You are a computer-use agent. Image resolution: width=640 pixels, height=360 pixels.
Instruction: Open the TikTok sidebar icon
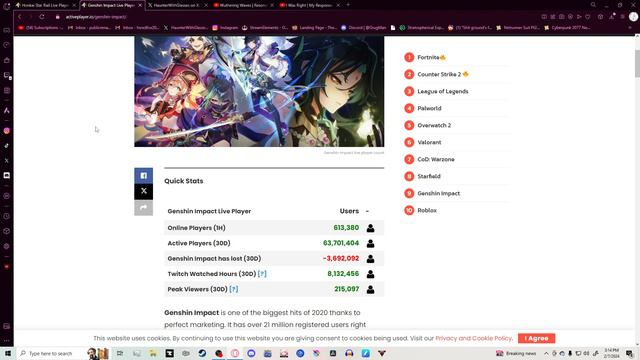(x=7, y=146)
